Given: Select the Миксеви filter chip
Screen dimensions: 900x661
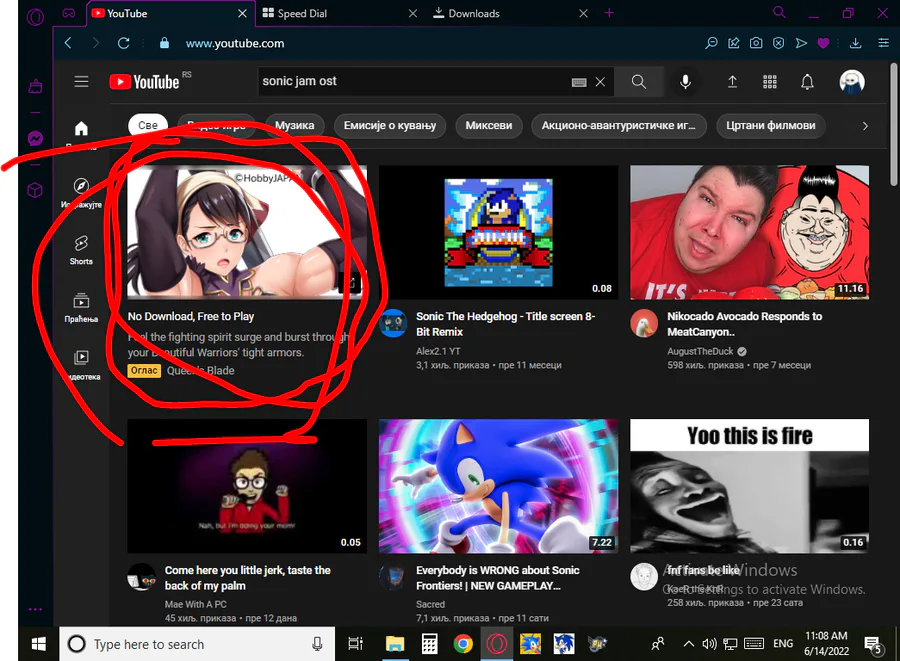Looking at the screenshot, I should [x=488, y=126].
